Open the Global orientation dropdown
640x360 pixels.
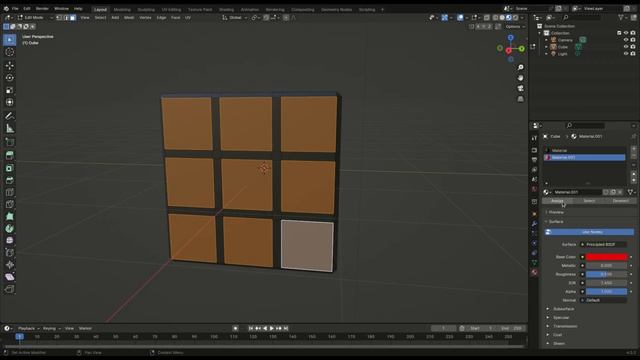point(235,18)
